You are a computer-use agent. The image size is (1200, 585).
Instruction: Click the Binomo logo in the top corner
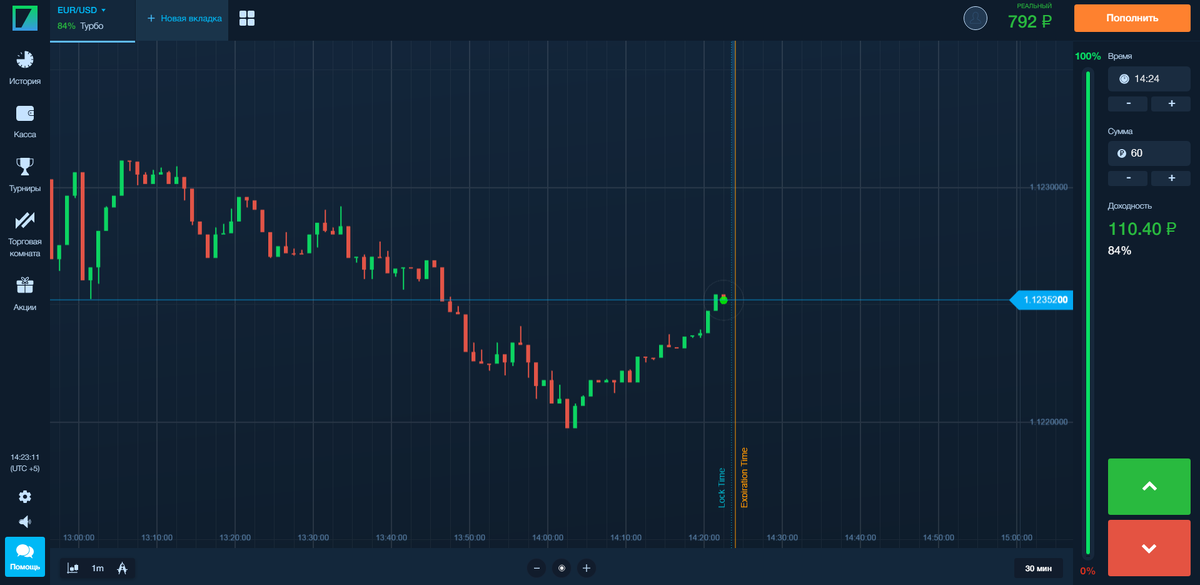coord(24,18)
